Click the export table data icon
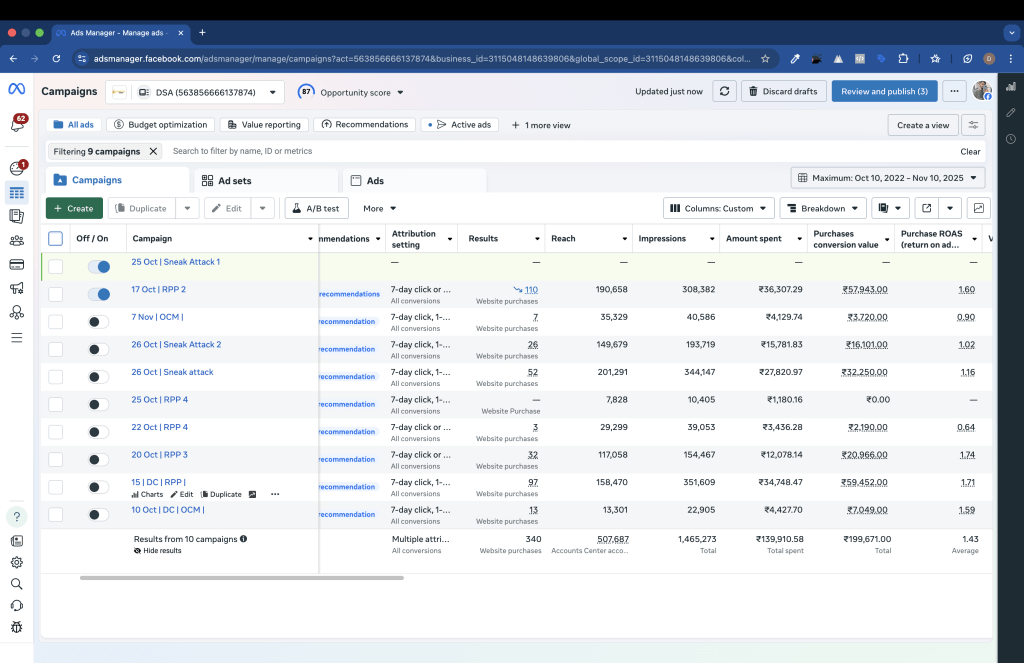 927,208
